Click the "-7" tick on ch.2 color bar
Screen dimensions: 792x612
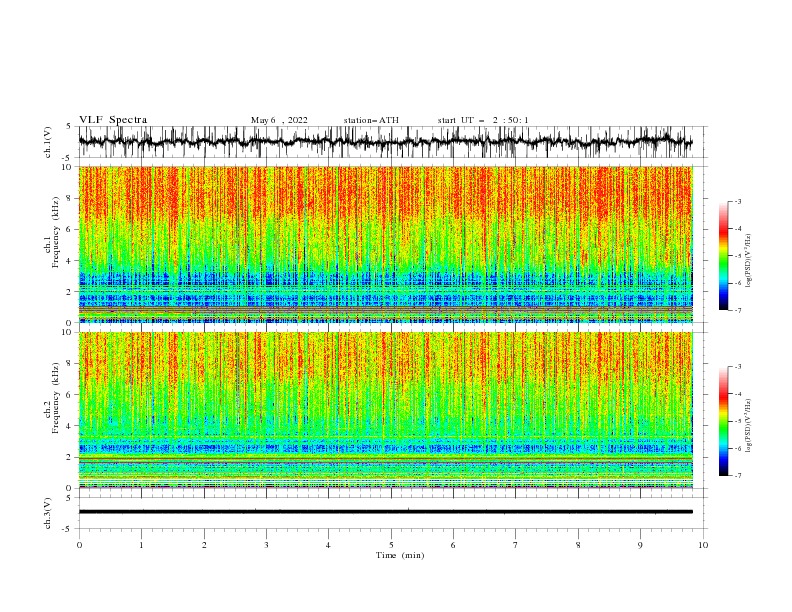(737, 476)
